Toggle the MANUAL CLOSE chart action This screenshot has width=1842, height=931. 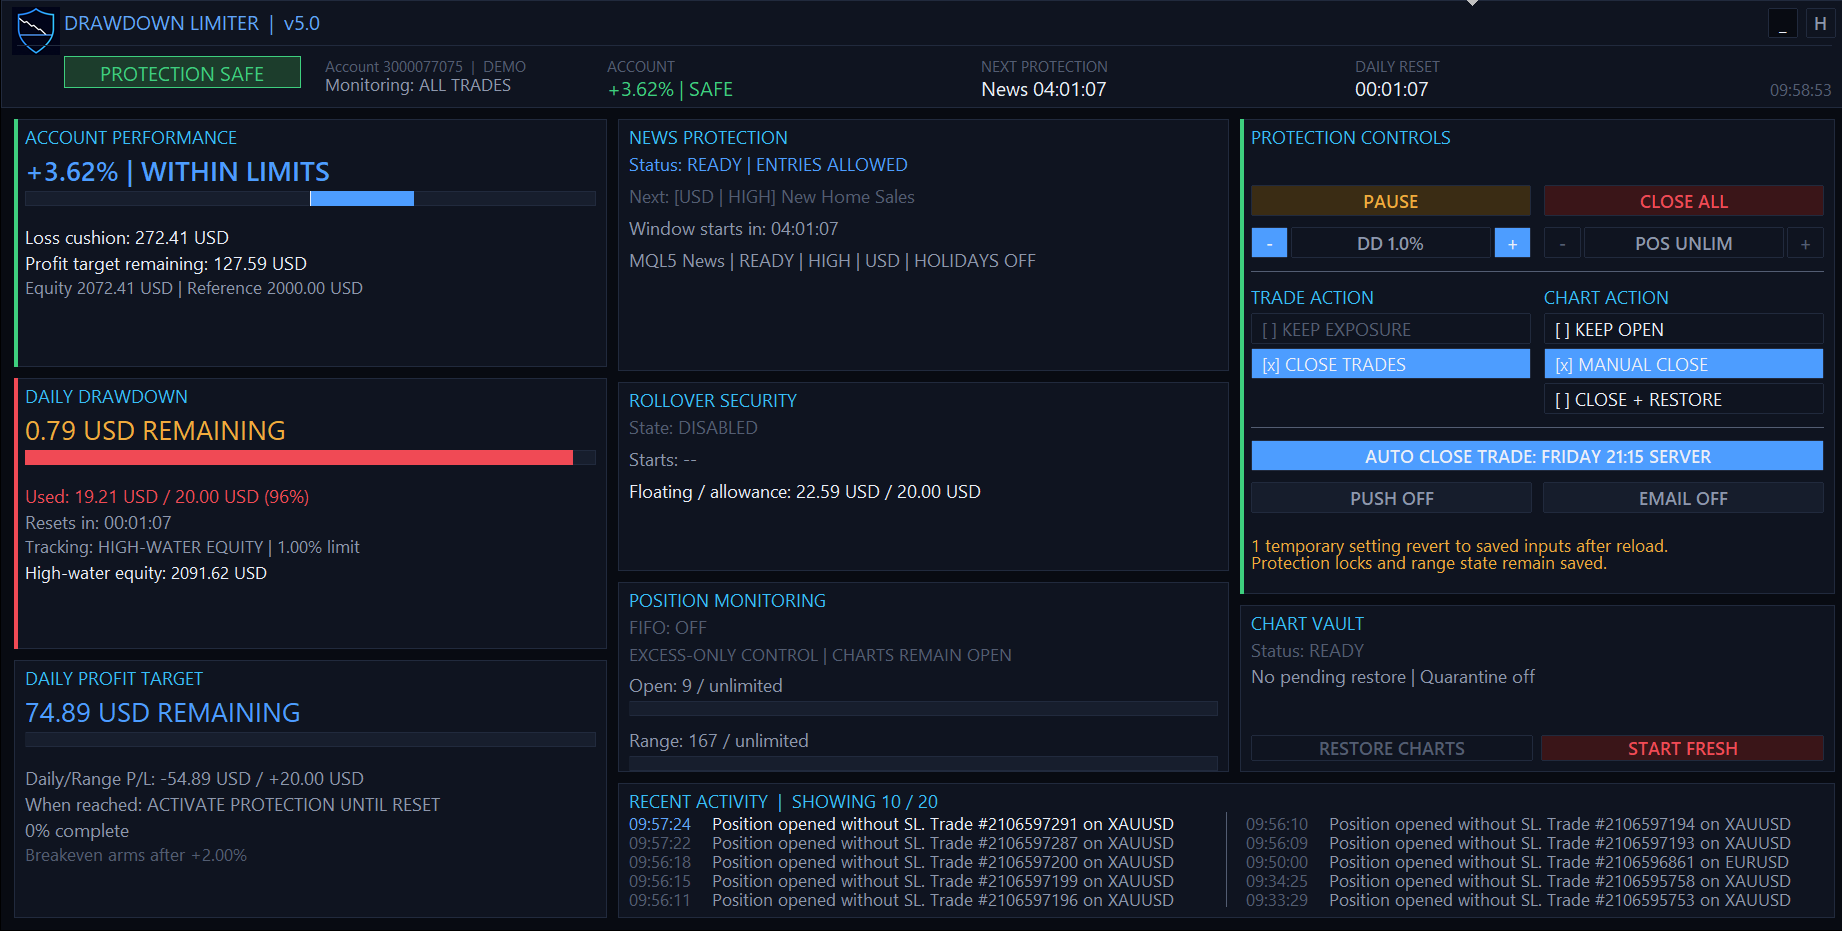tap(1684, 364)
